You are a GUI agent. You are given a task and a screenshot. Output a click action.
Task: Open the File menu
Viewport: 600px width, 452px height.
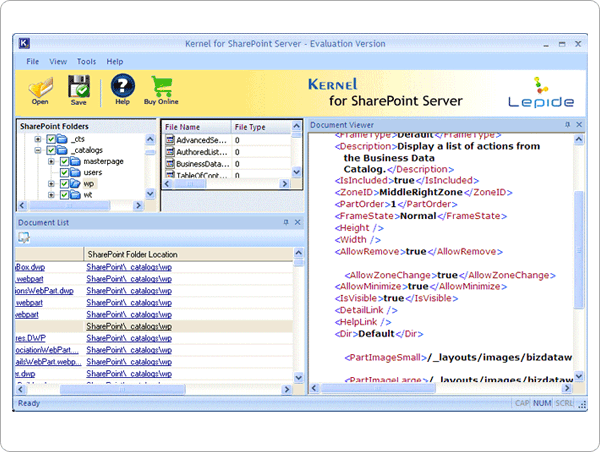(x=33, y=61)
